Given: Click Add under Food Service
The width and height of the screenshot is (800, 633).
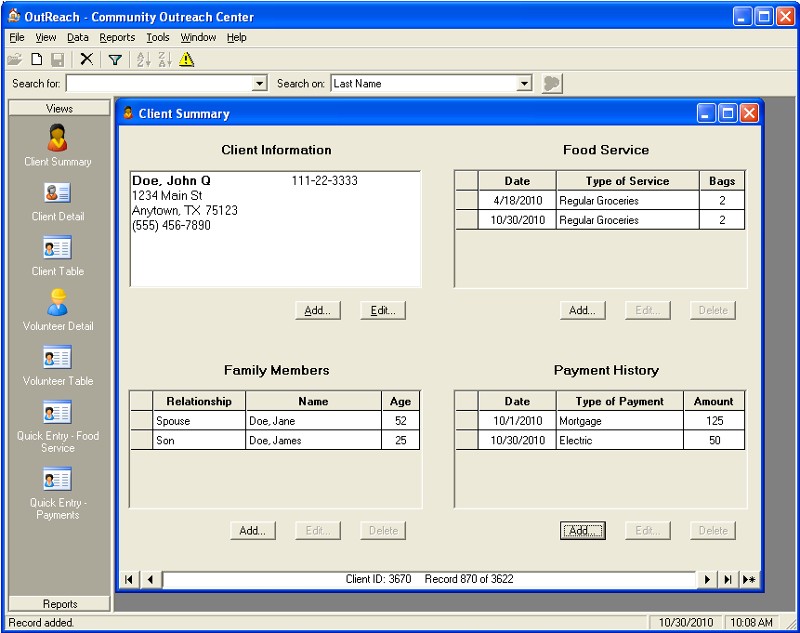Looking at the screenshot, I should 582,311.
